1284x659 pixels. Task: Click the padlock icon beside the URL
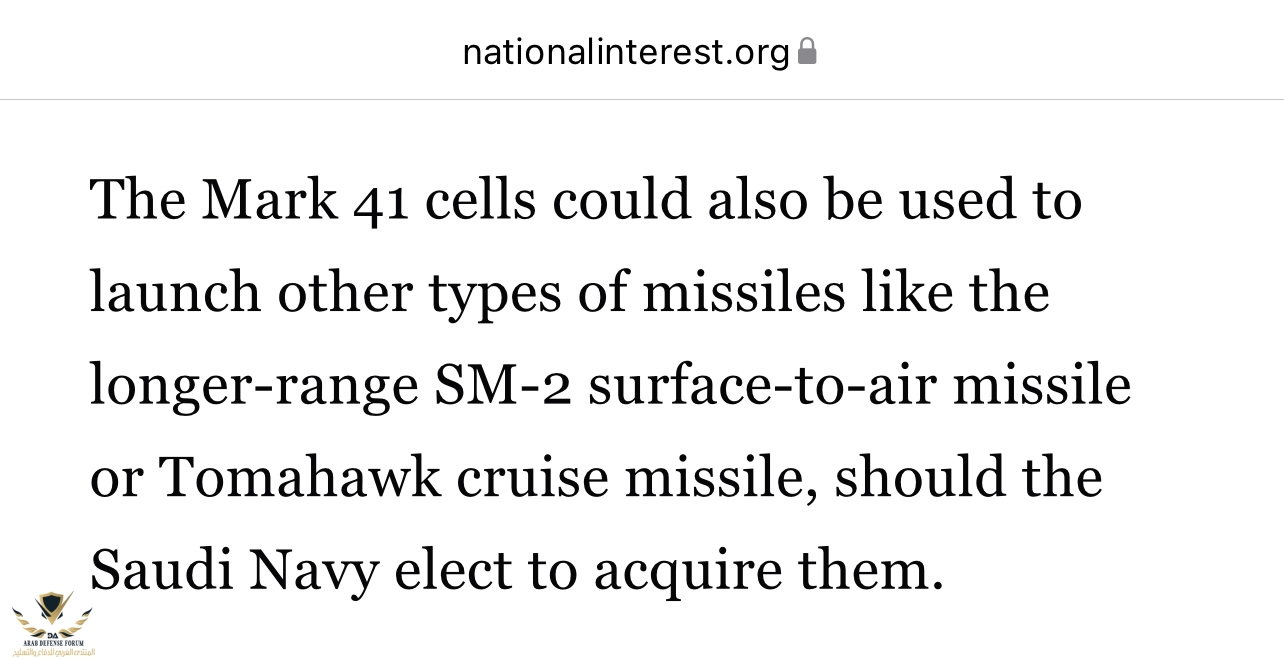807,51
